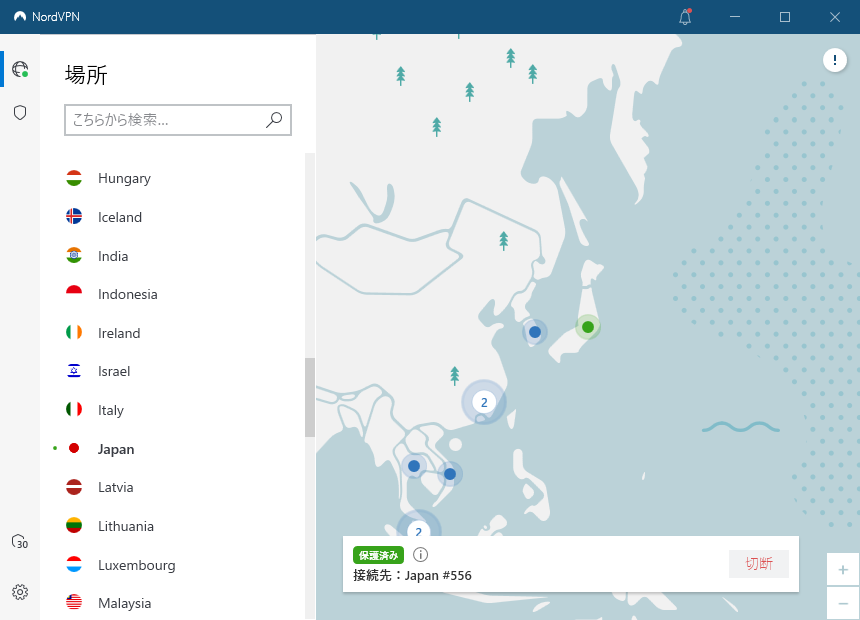Image resolution: width=860 pixels, height=620 pixels.
Task: Click the Lithuania flag icon
Action: point(74,526)
